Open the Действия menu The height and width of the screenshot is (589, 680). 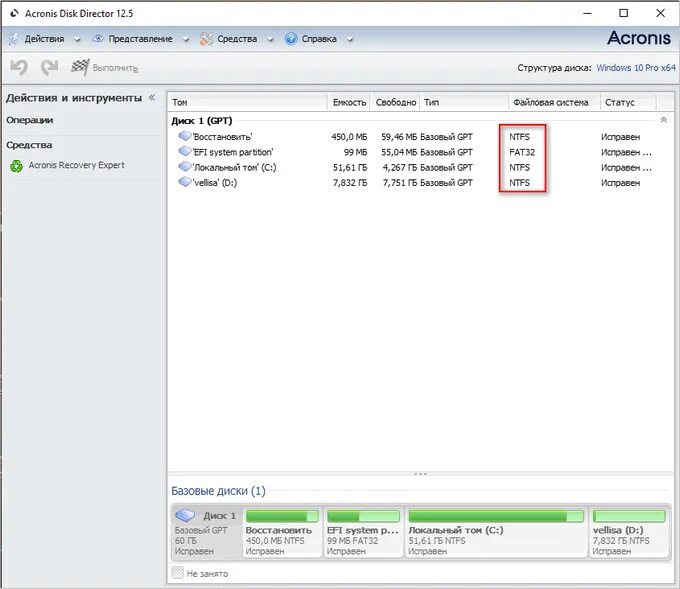point(44,39)
